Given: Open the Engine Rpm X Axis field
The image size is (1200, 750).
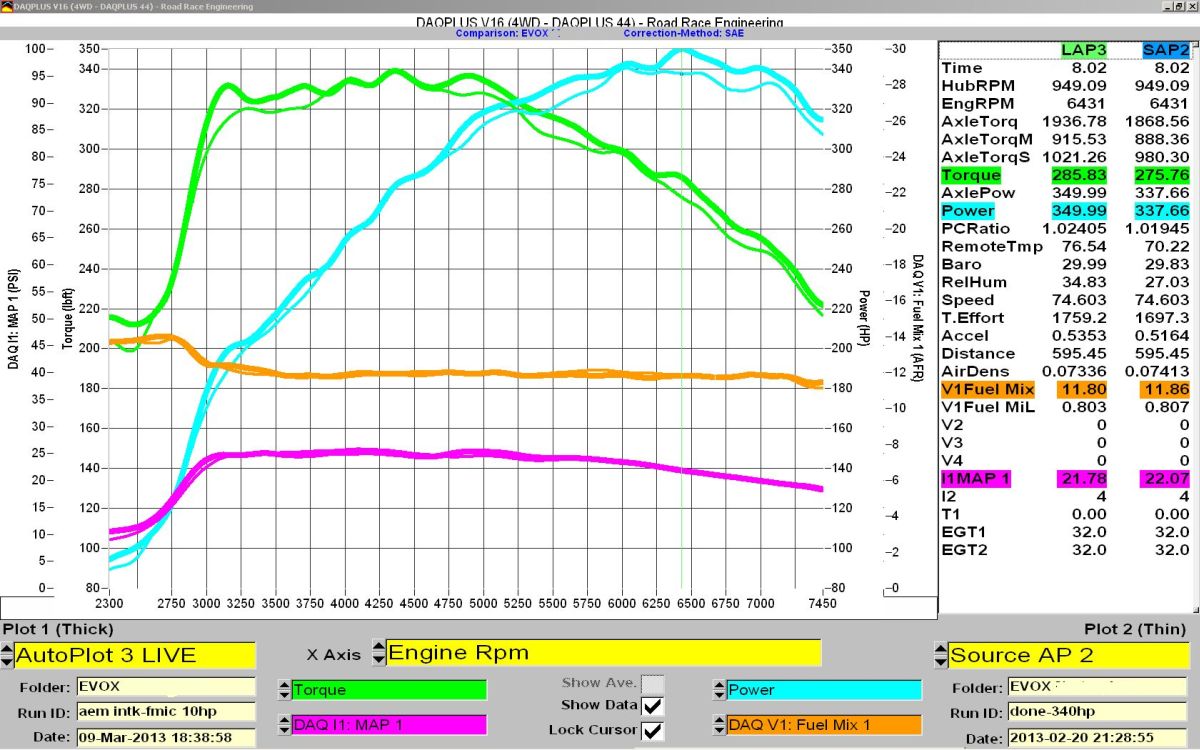Looking at the screenshot, I should [603, 653].
